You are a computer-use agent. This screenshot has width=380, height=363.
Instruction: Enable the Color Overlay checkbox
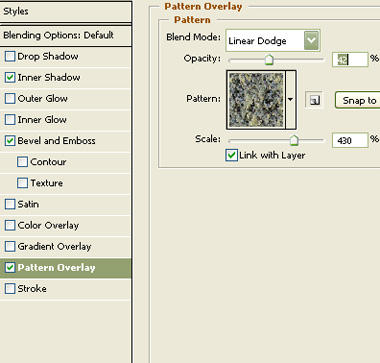(x=10, y=225)
